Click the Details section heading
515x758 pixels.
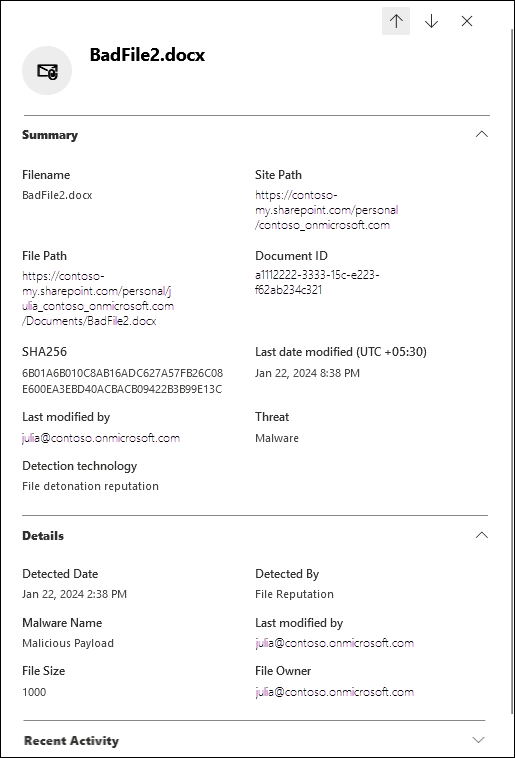[x=43, y=536]
